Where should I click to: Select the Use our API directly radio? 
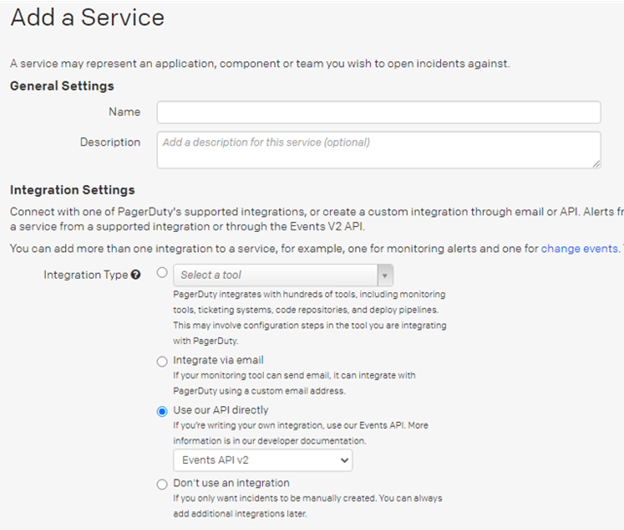(162, 411)
